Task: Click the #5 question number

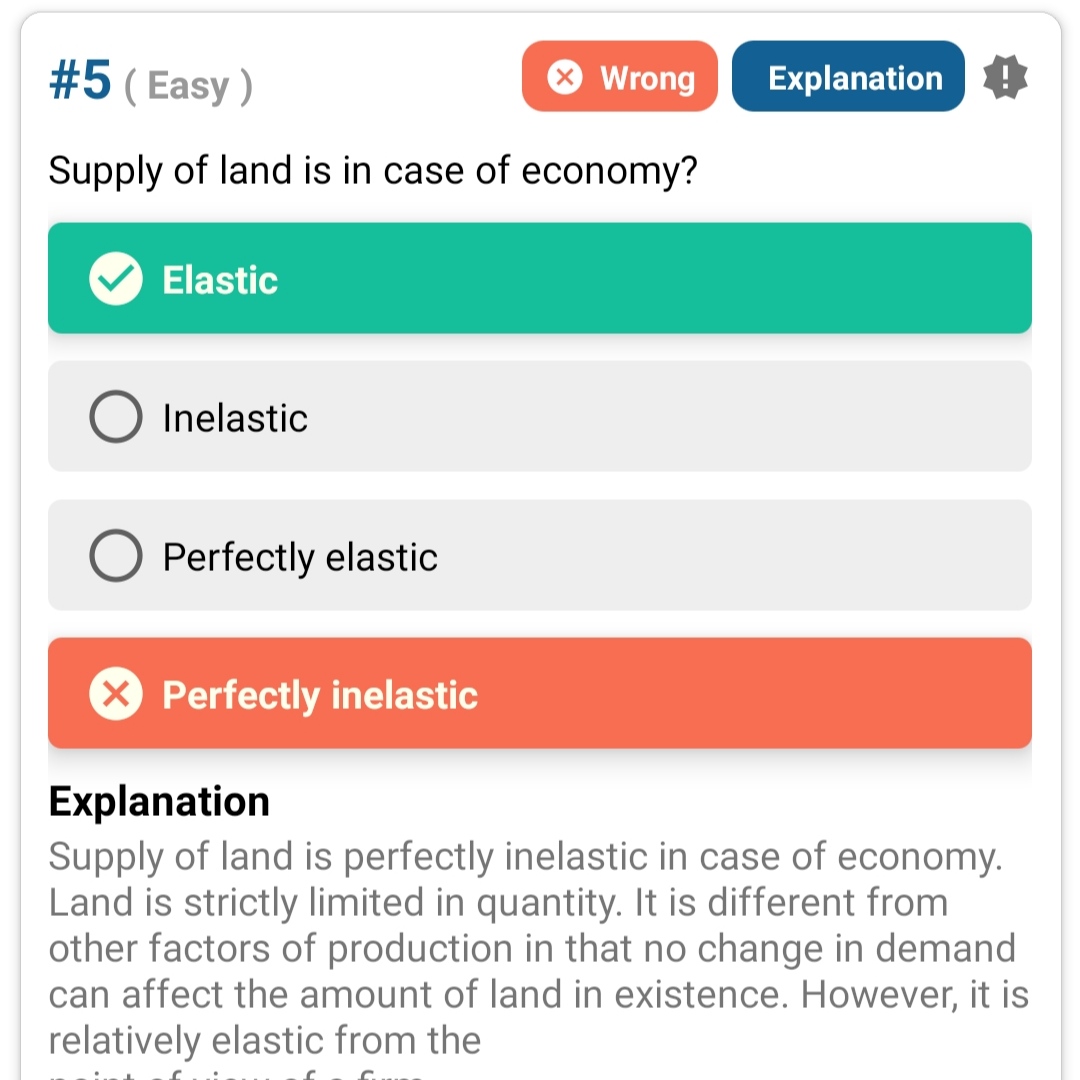Action: [80, 80]
